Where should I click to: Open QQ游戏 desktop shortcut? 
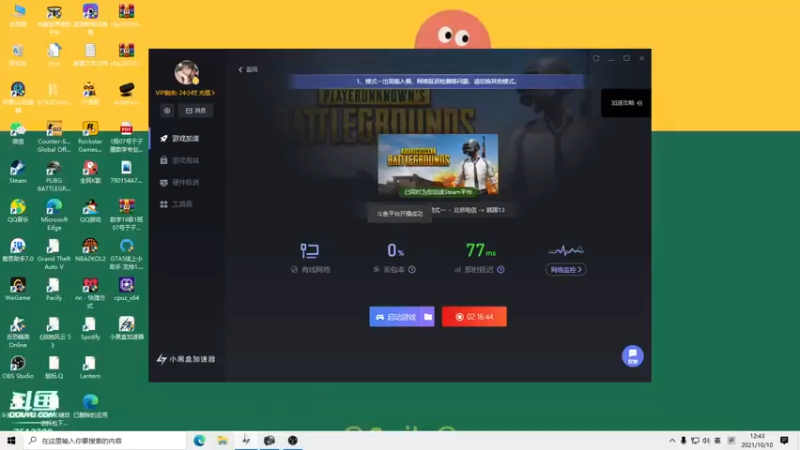click(x=90, y=211)
